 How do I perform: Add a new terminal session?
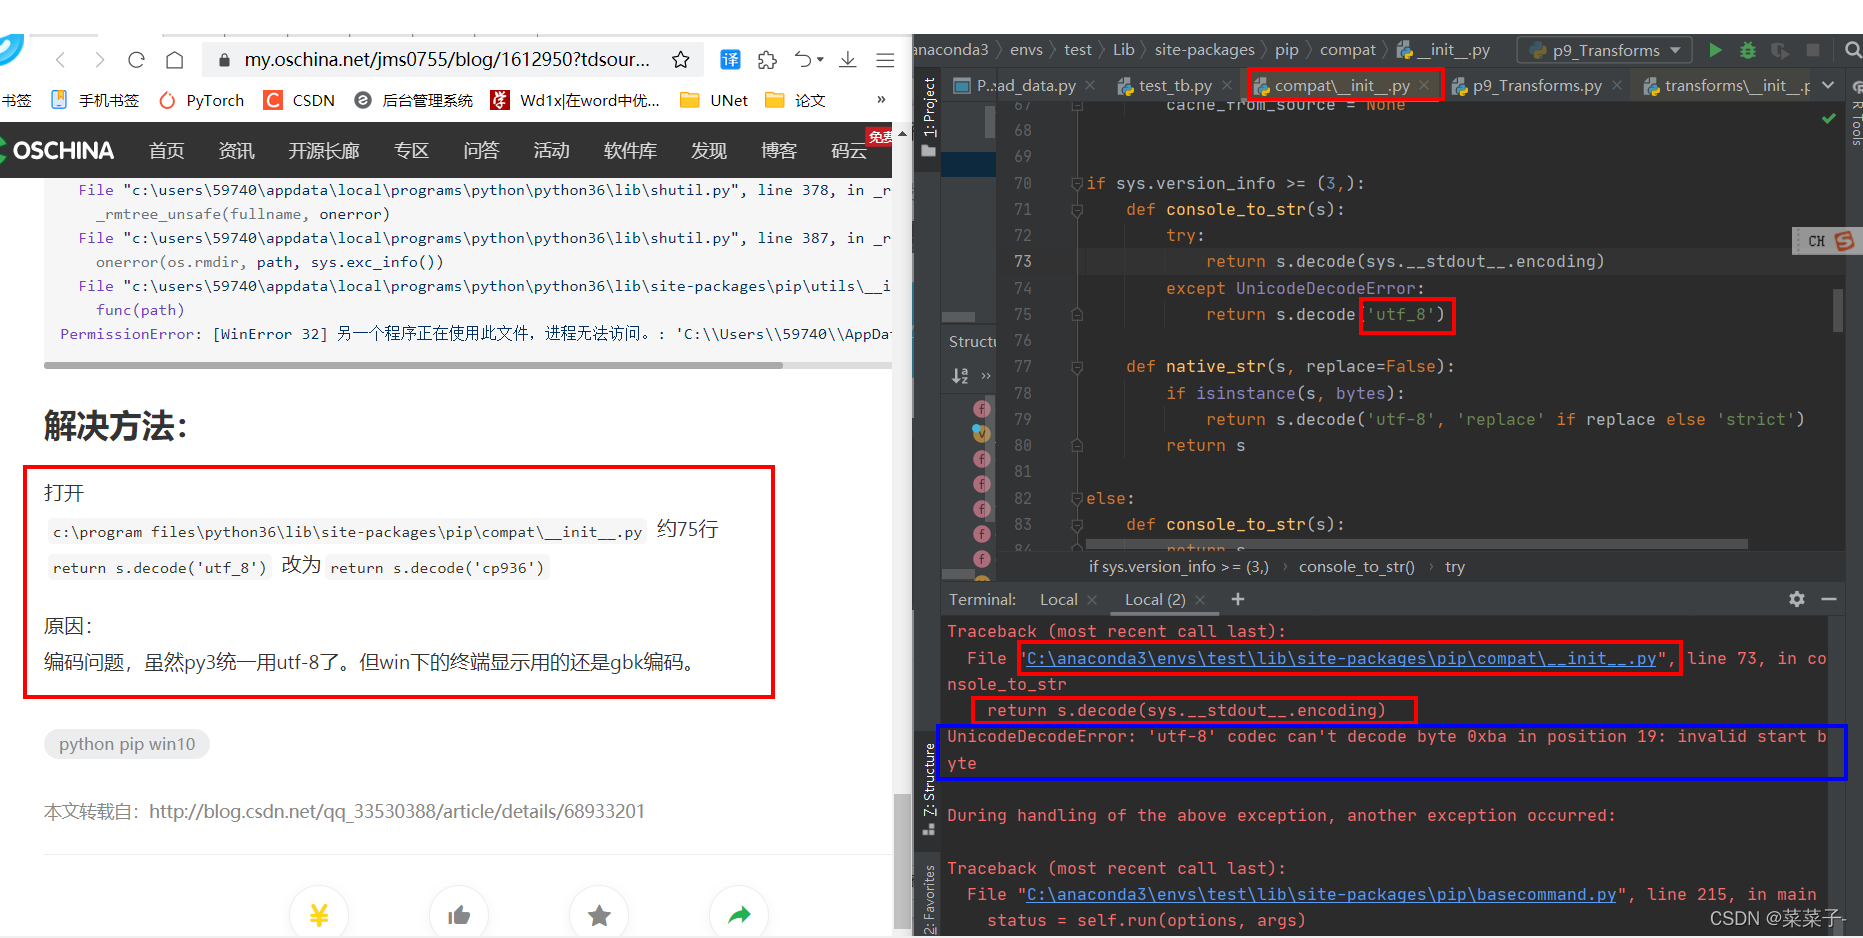coord(1238,599)
